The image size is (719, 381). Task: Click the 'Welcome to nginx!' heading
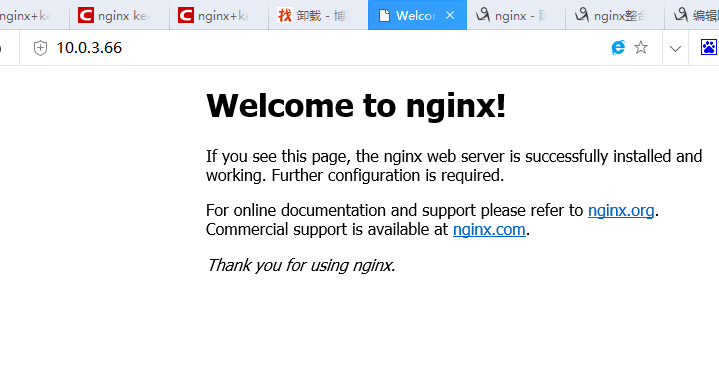click(x=356, y=106)
